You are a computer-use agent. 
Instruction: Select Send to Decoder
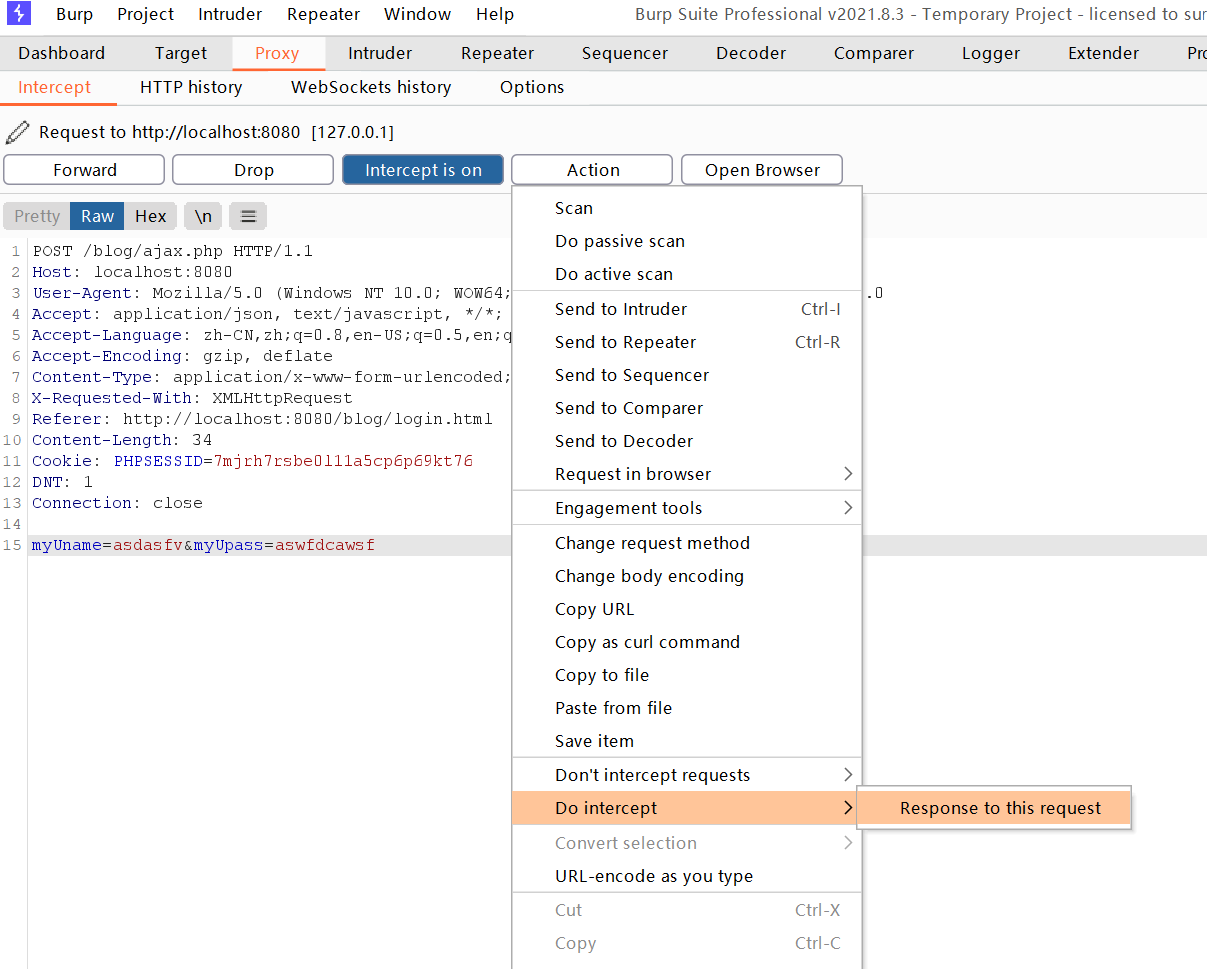point(687,441)
